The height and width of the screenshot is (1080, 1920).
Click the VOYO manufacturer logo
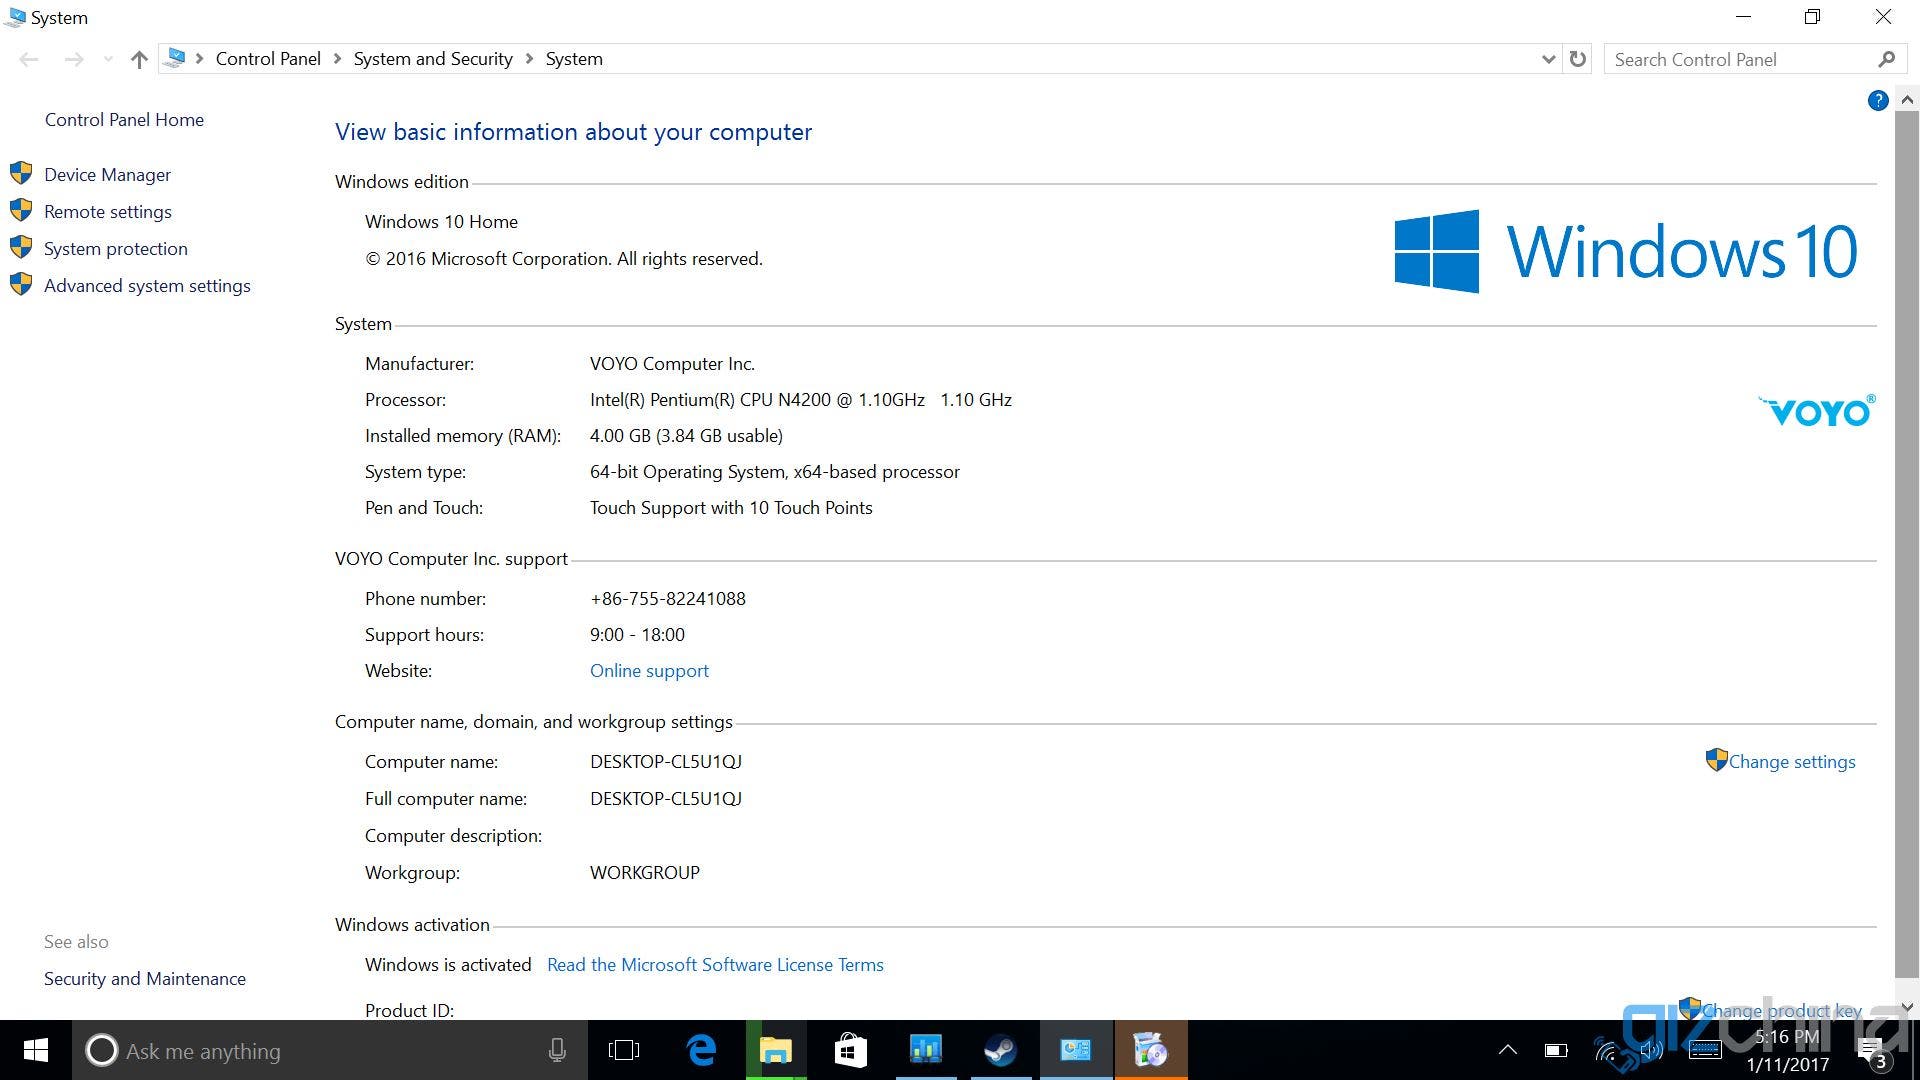(1817, 411)
